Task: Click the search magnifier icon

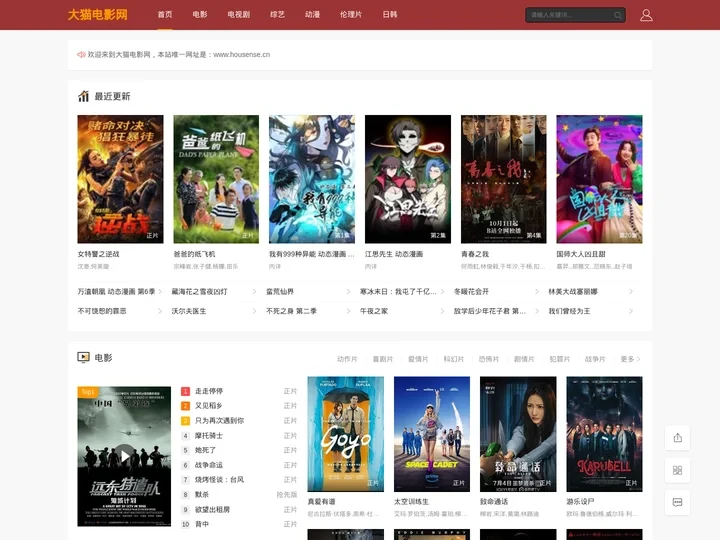Action: tap(618, 15)
